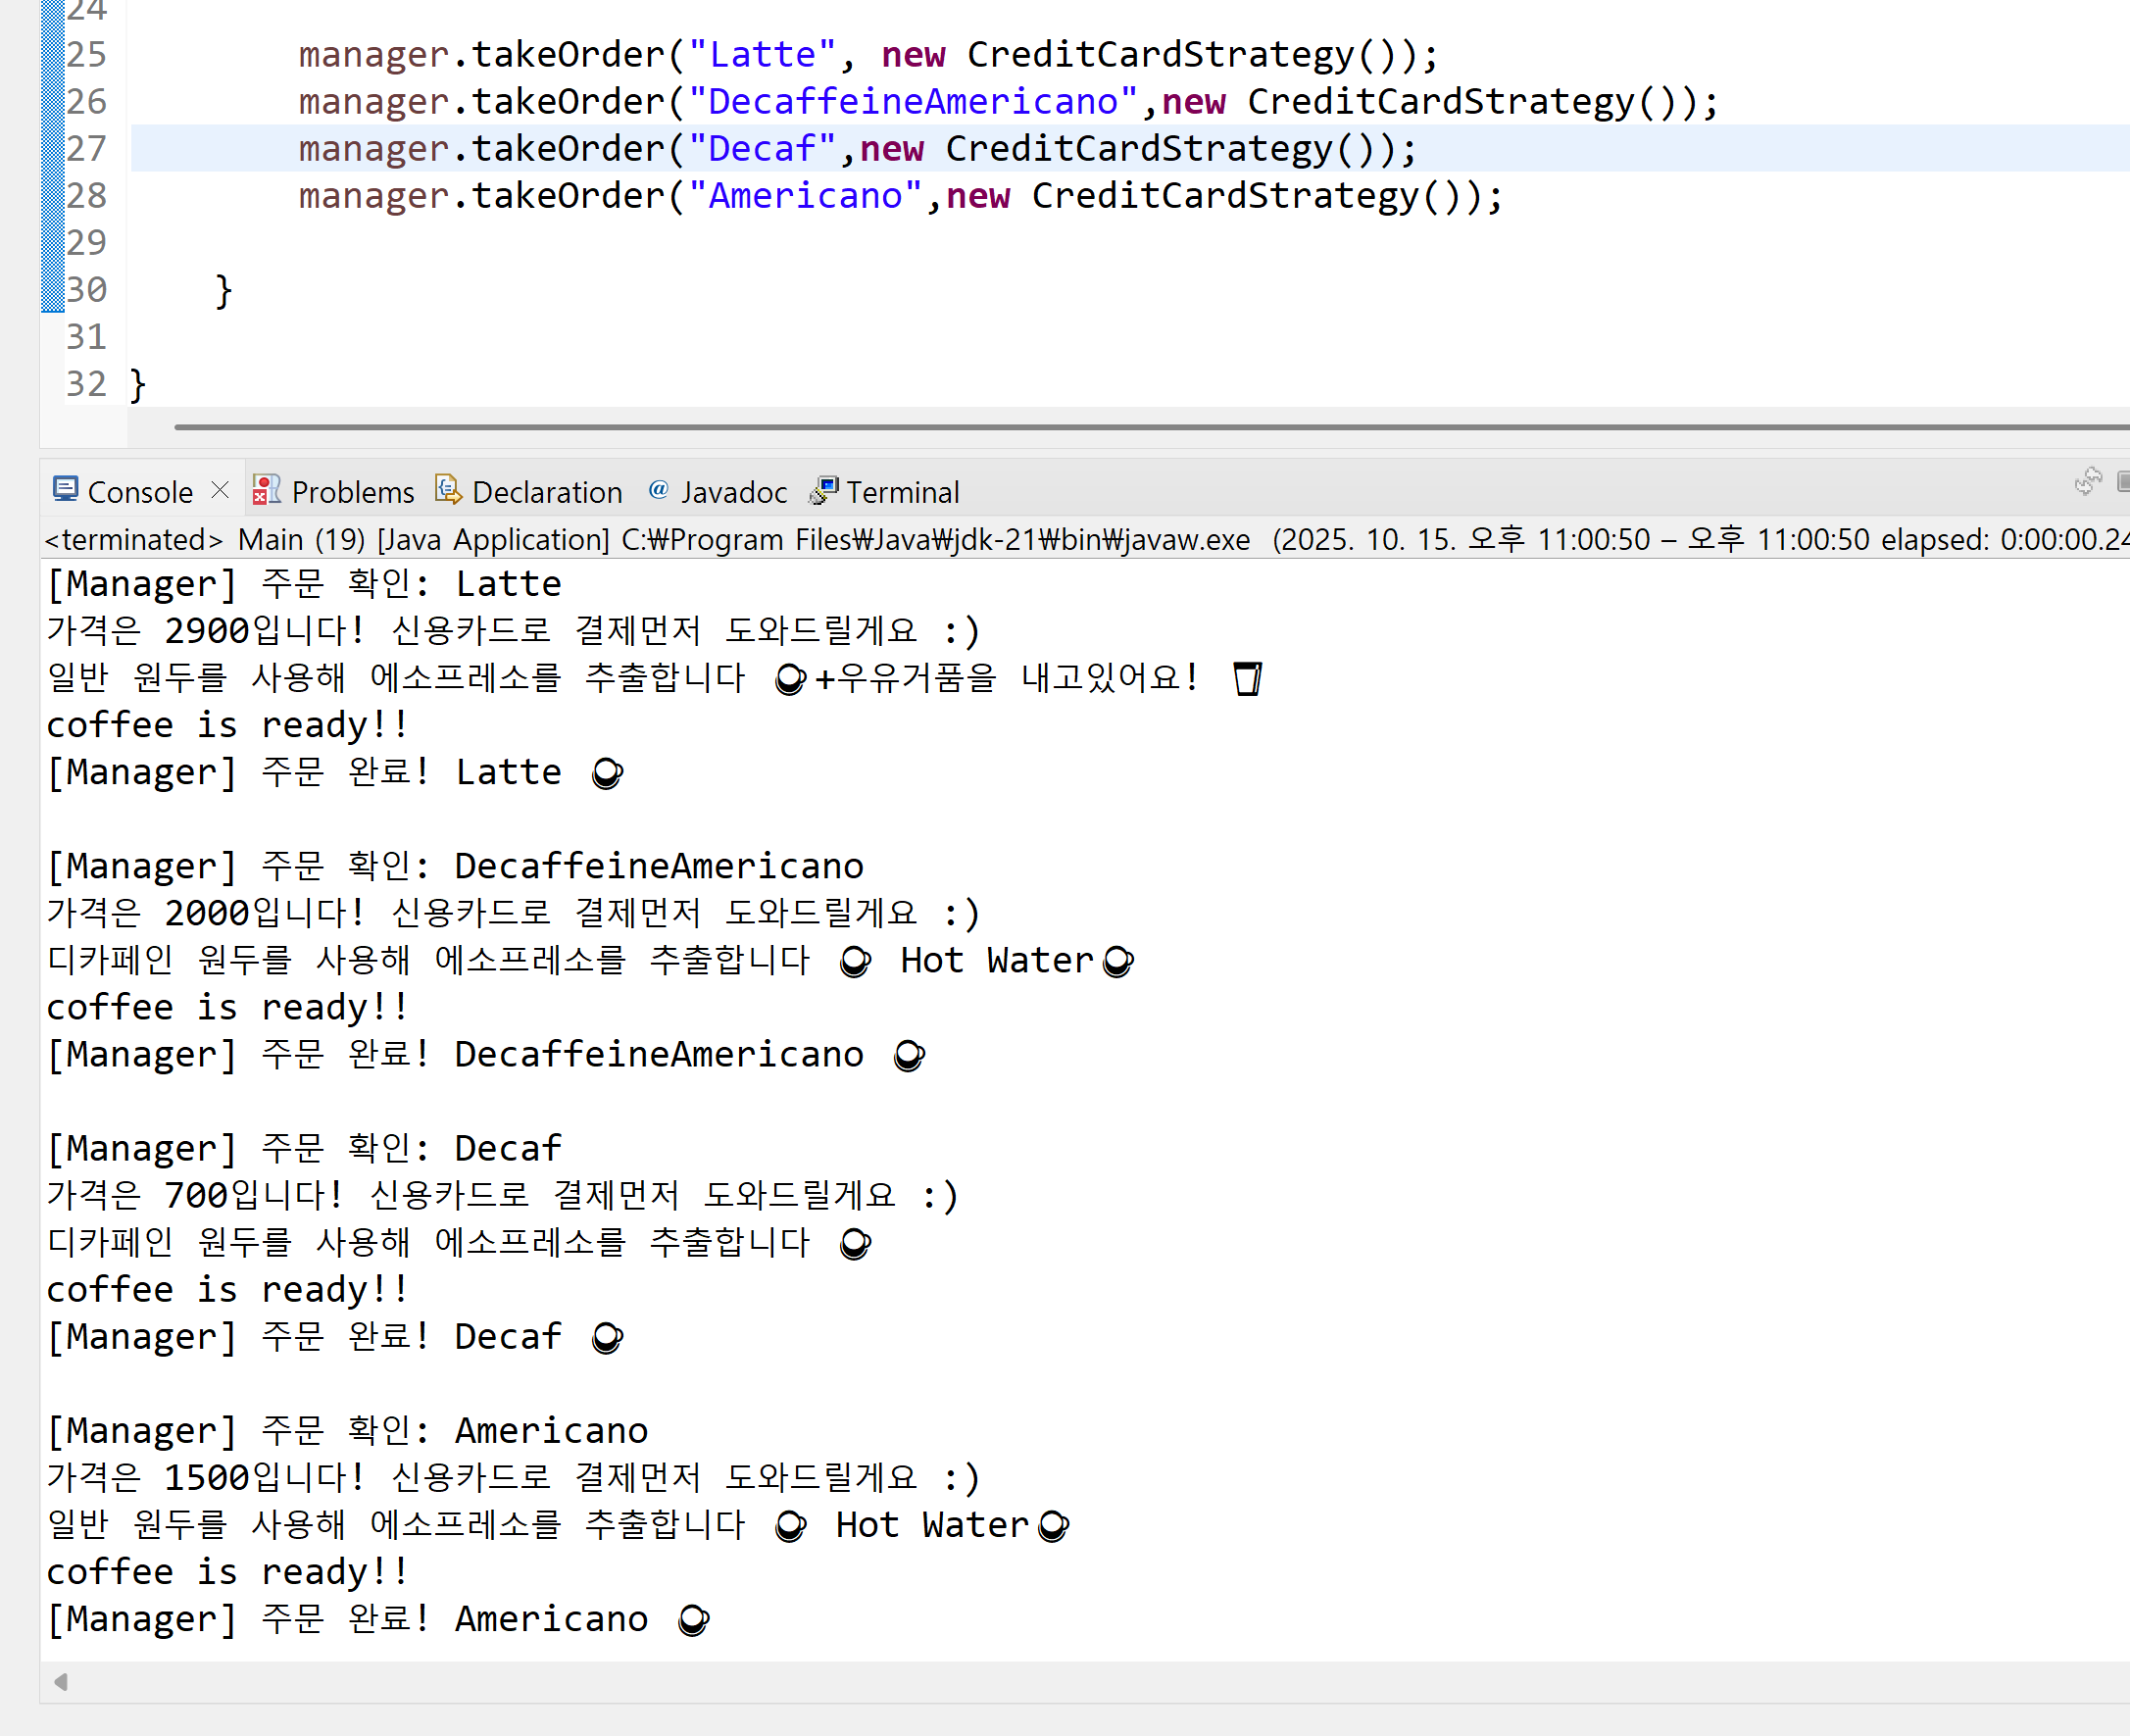The height and width of the screenshot is (1736, 2130).
Task: Click the greyed double-arrow Console toolbar icon
Action: point(2087,483)
